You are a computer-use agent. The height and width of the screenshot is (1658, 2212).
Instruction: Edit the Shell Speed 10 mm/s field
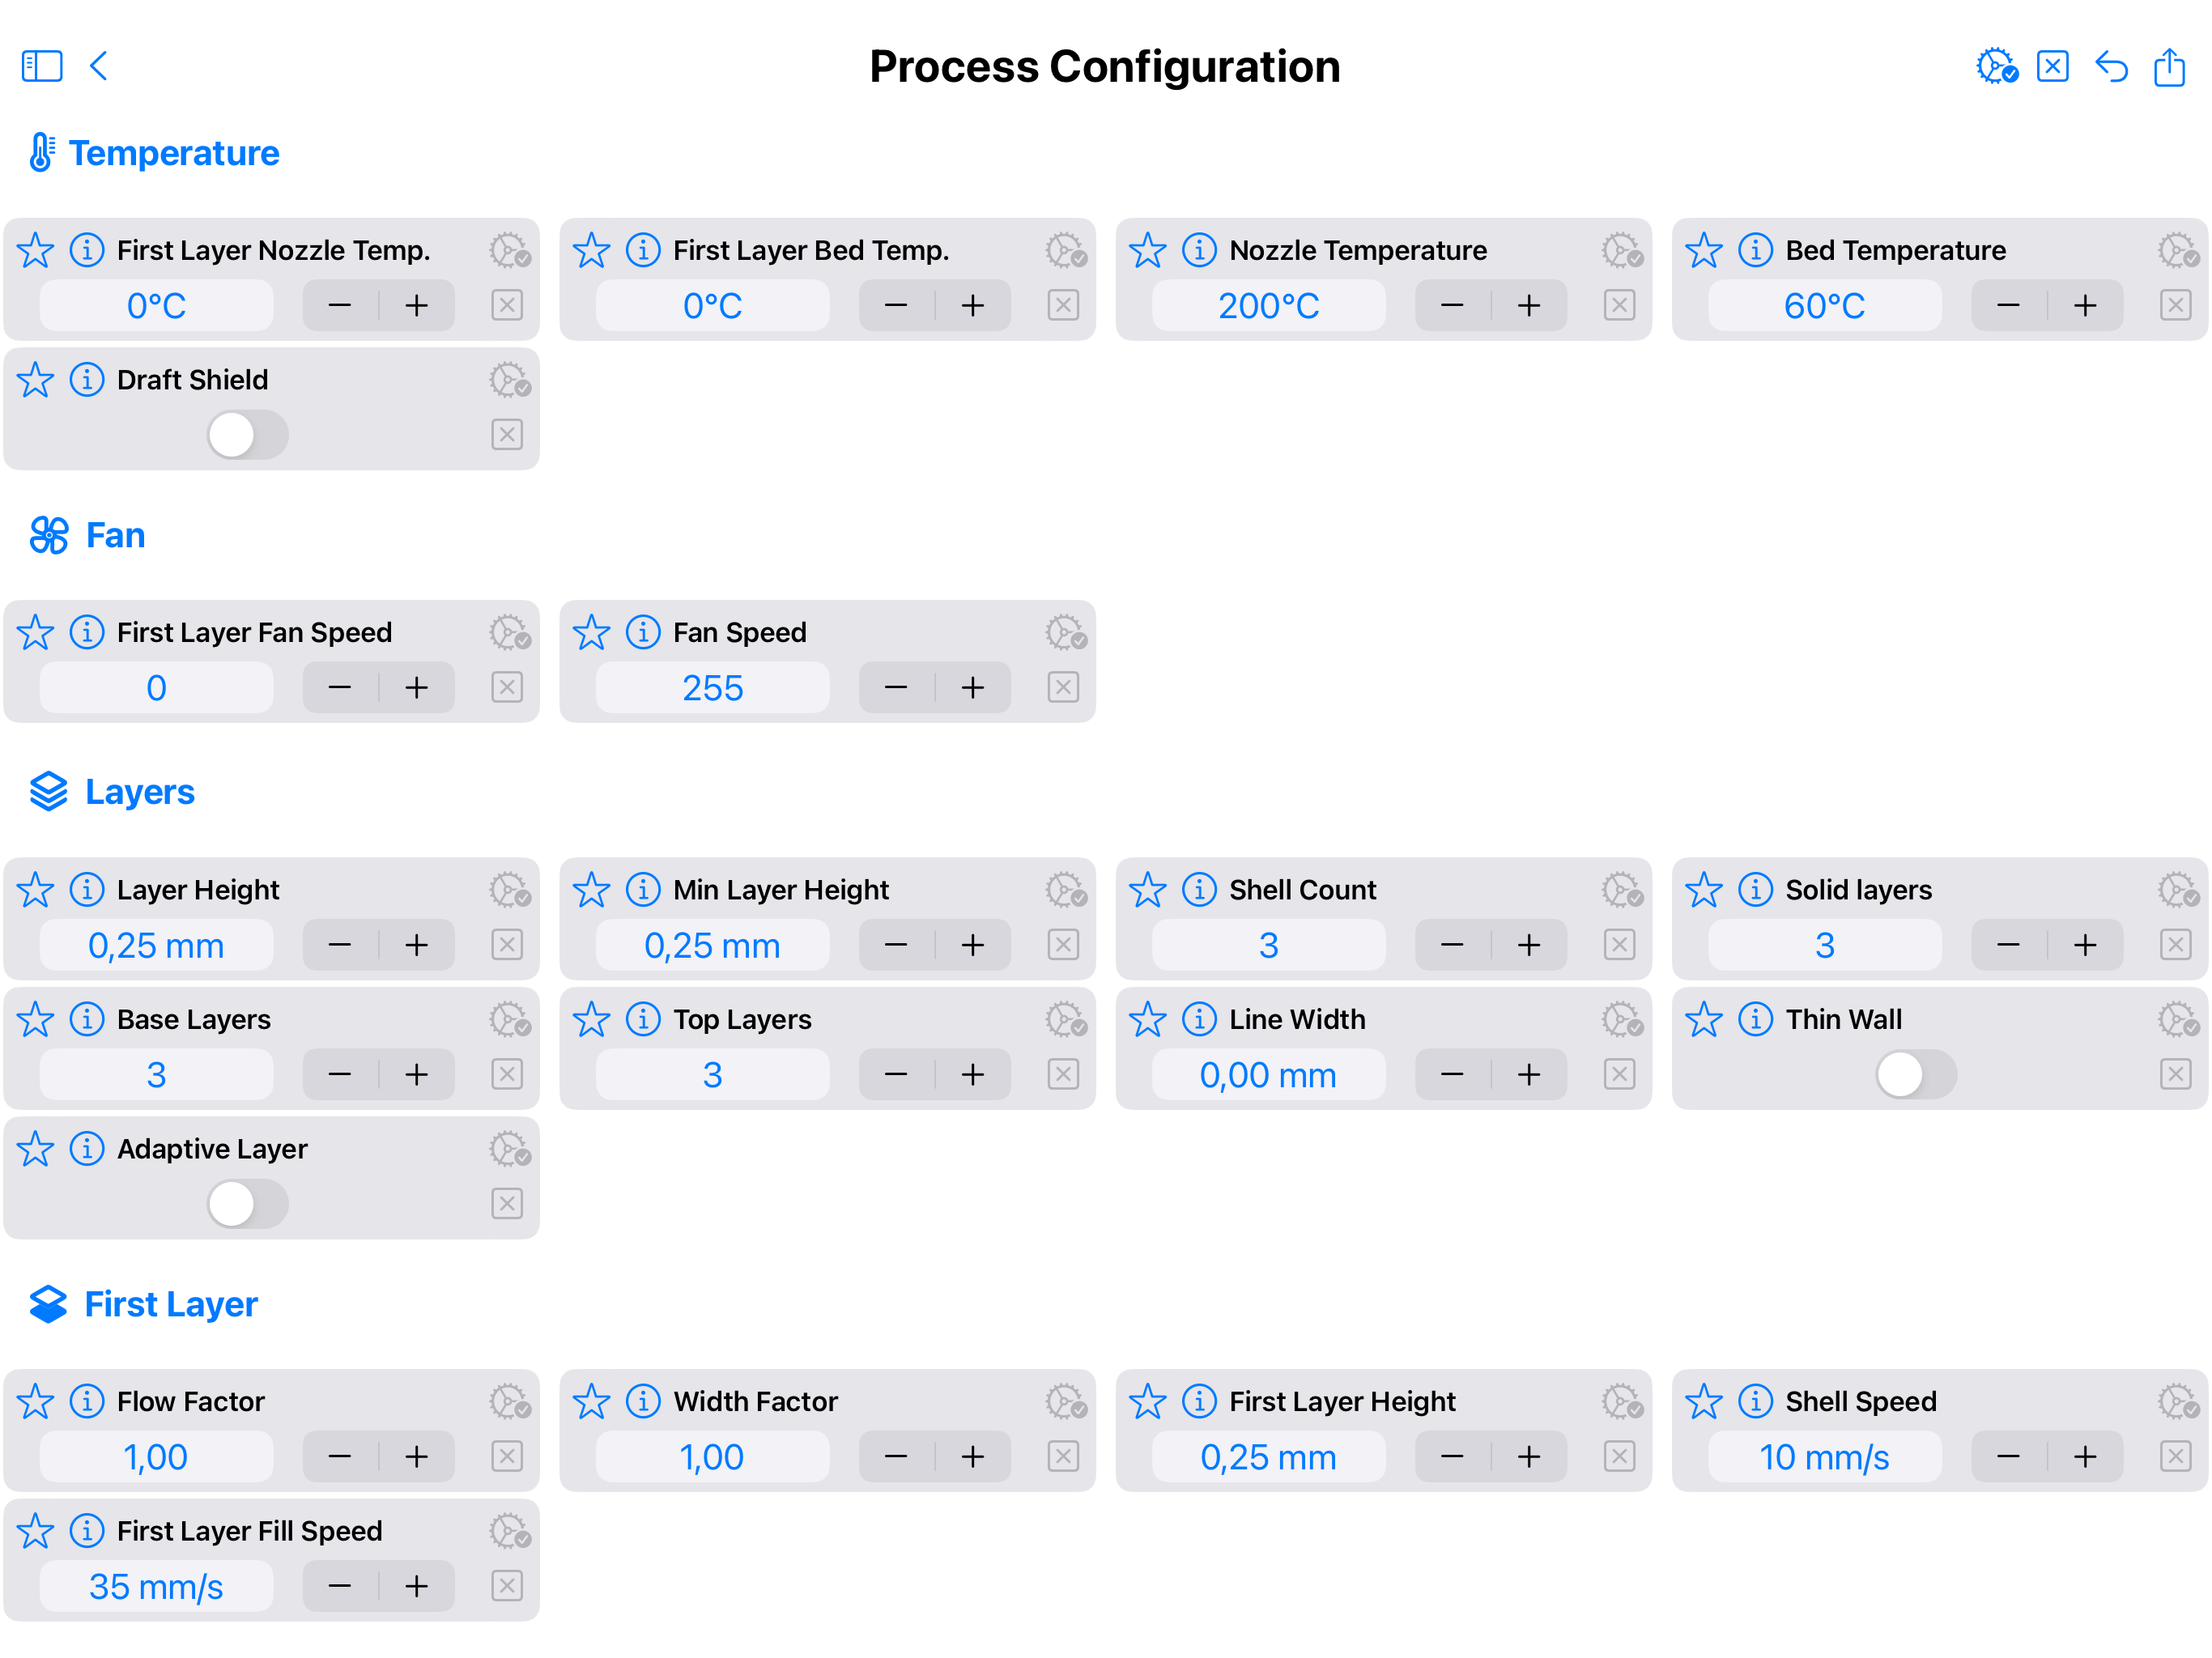click(x=1824, y=1457)
